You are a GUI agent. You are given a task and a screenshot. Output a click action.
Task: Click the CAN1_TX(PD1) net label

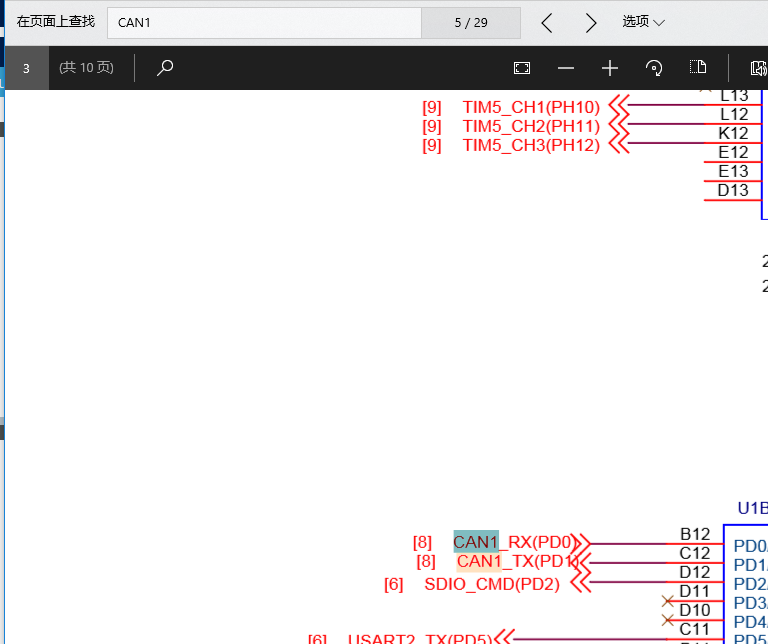coord(518,561)
